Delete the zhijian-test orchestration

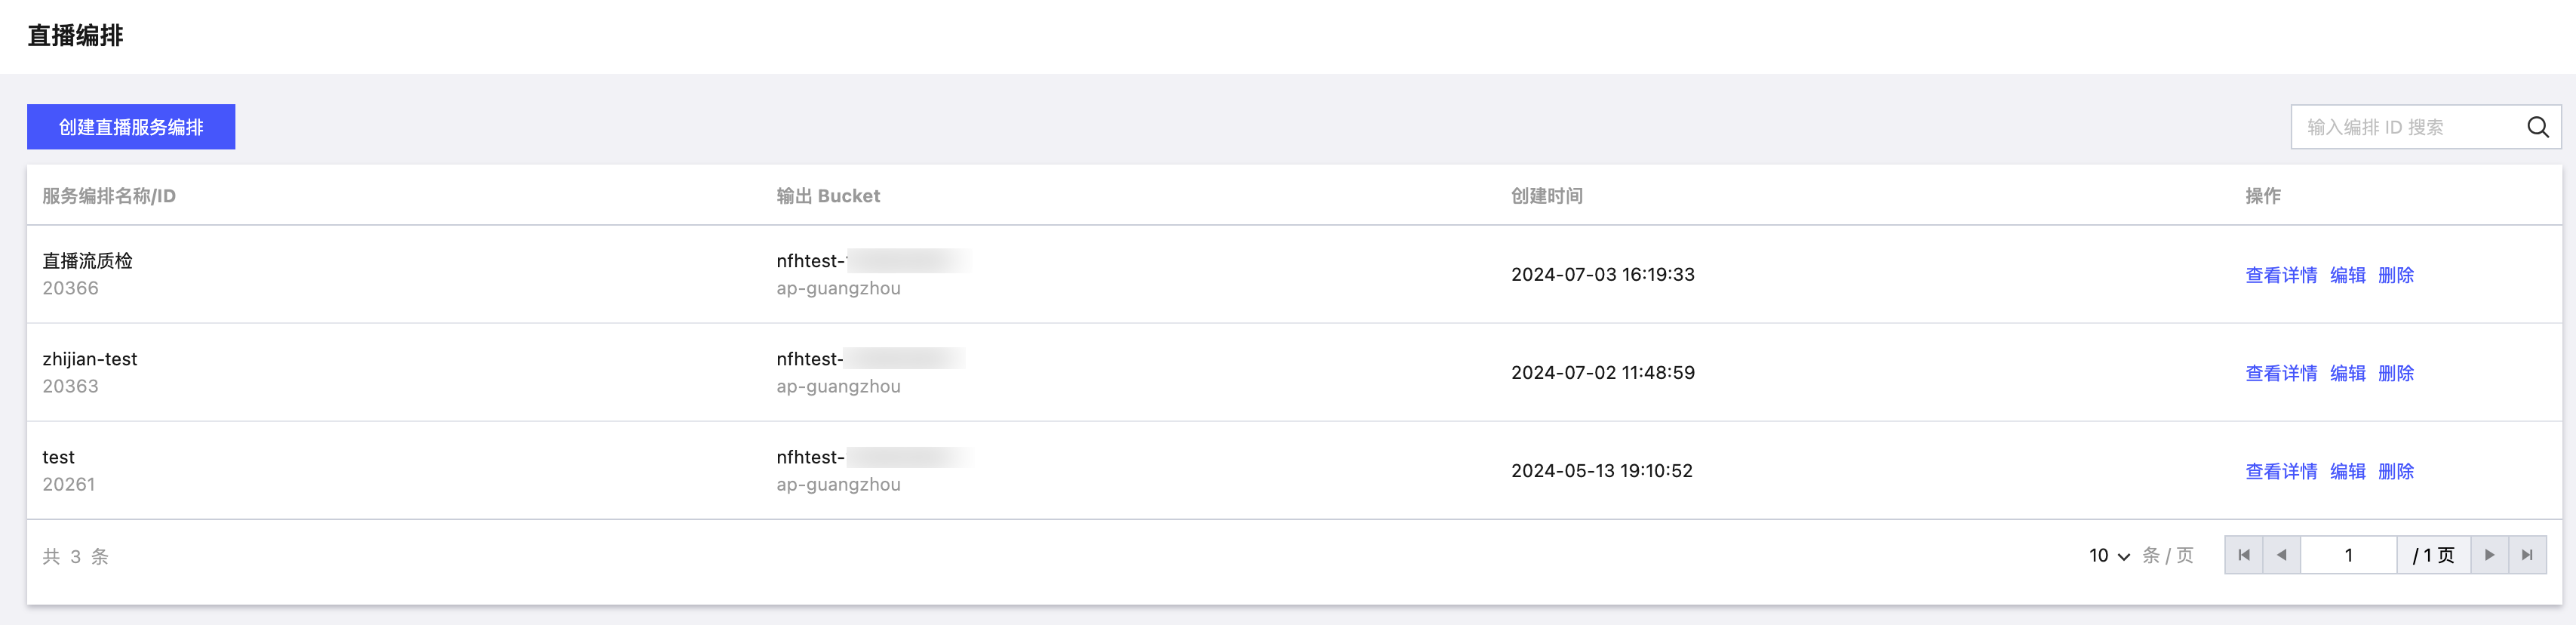tap(2395, 373)
